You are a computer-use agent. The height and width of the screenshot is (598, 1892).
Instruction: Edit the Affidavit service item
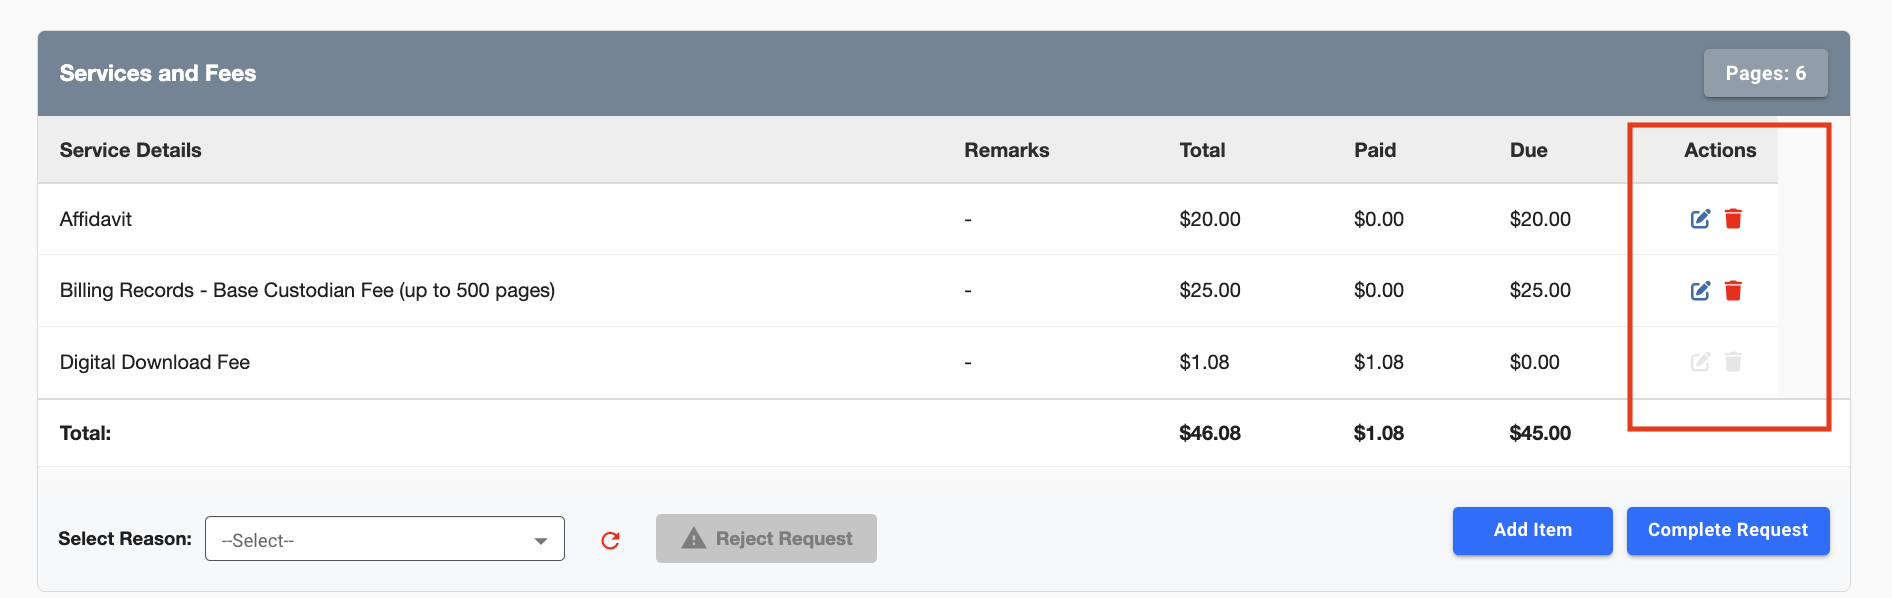[x=1700, y=219]
